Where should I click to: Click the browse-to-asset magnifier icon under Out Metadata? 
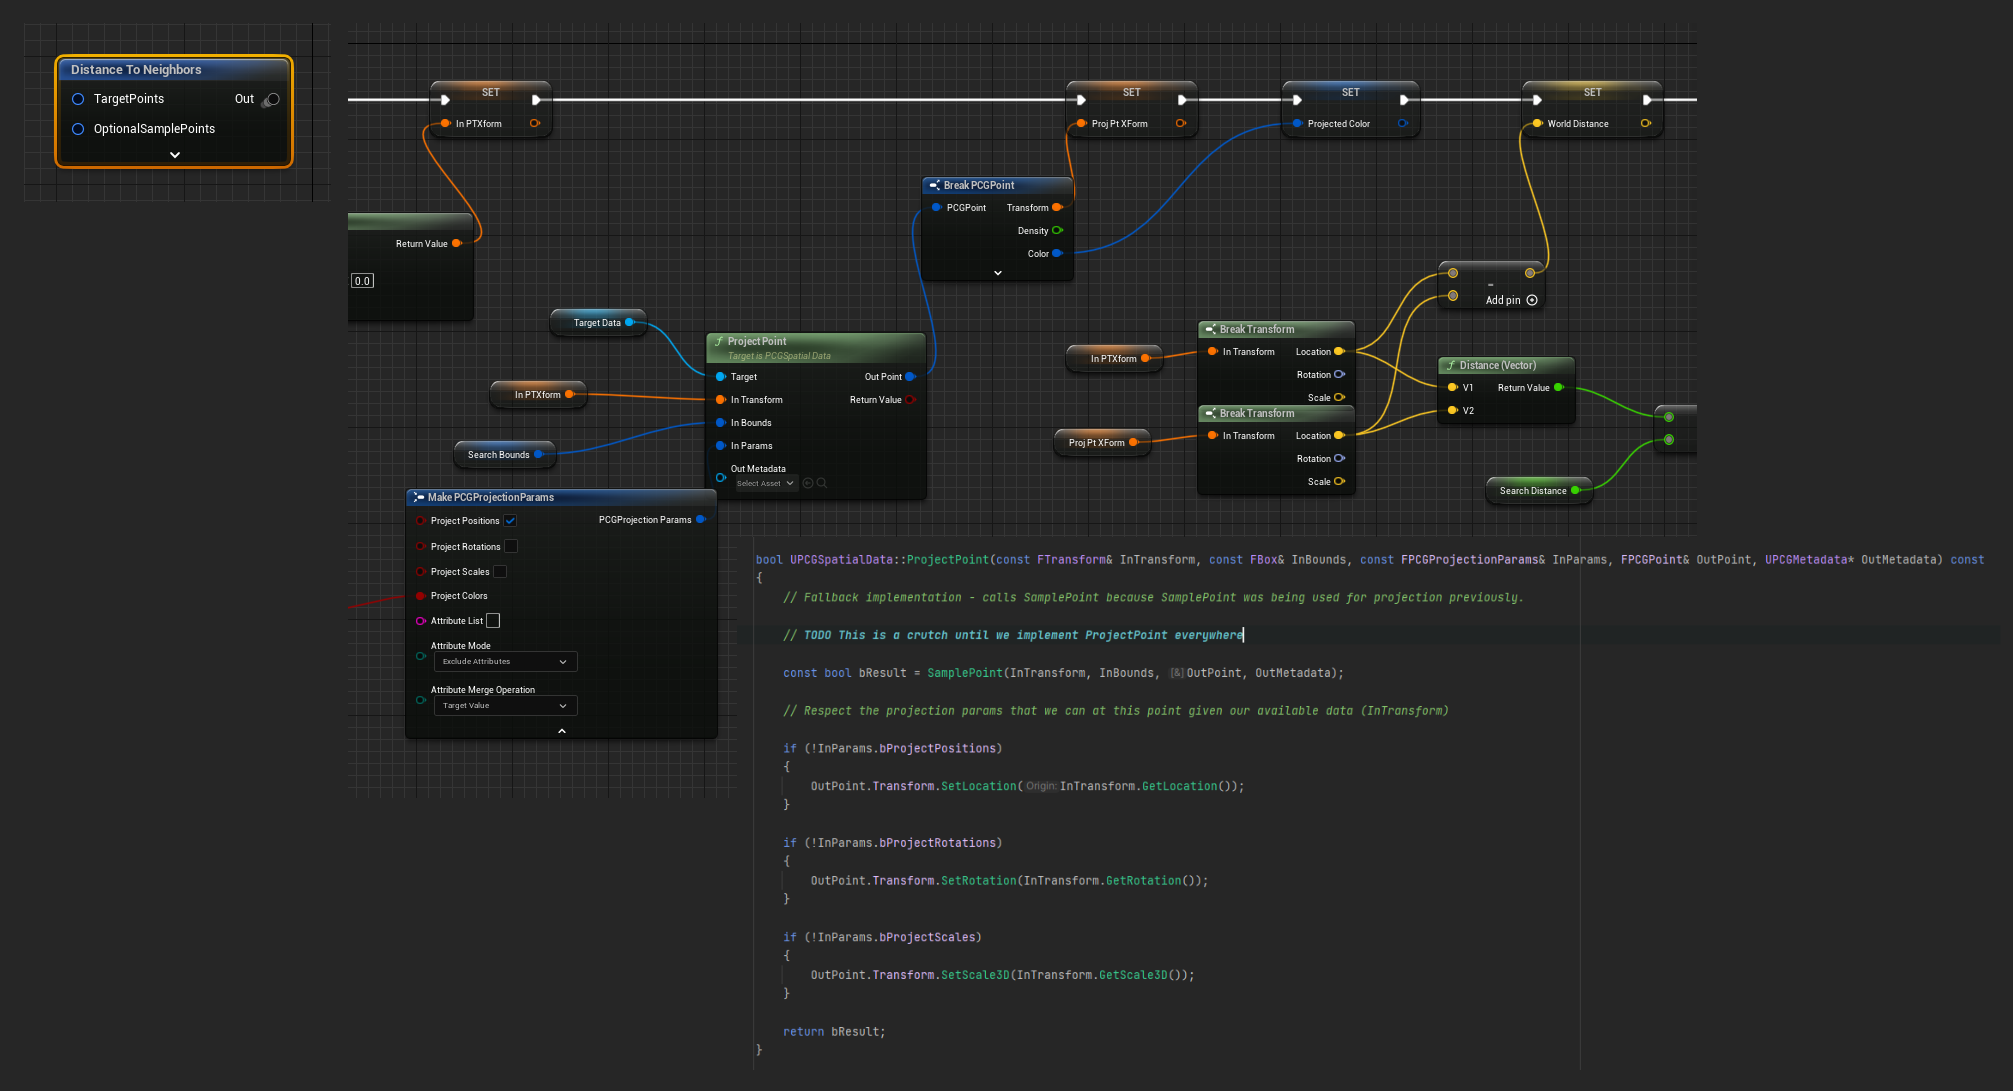click(822, 483)
